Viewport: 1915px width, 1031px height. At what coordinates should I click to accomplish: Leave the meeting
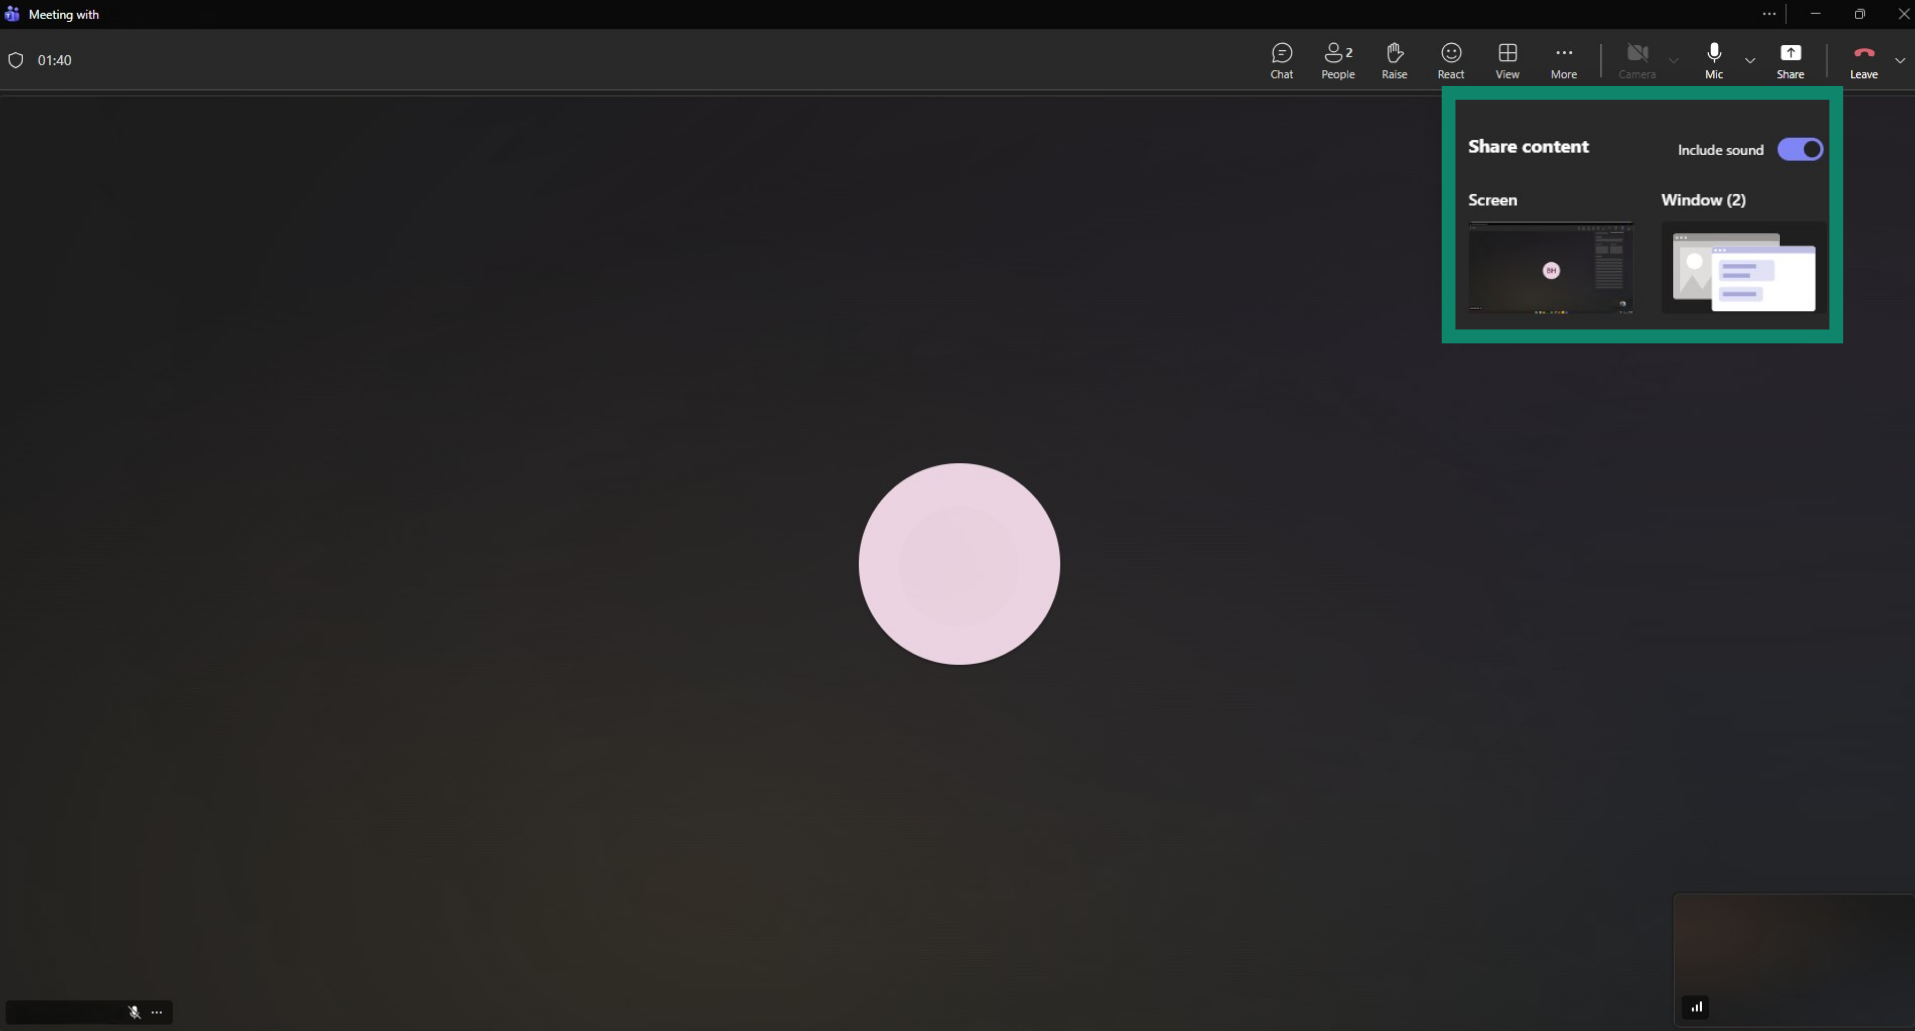1864,60
